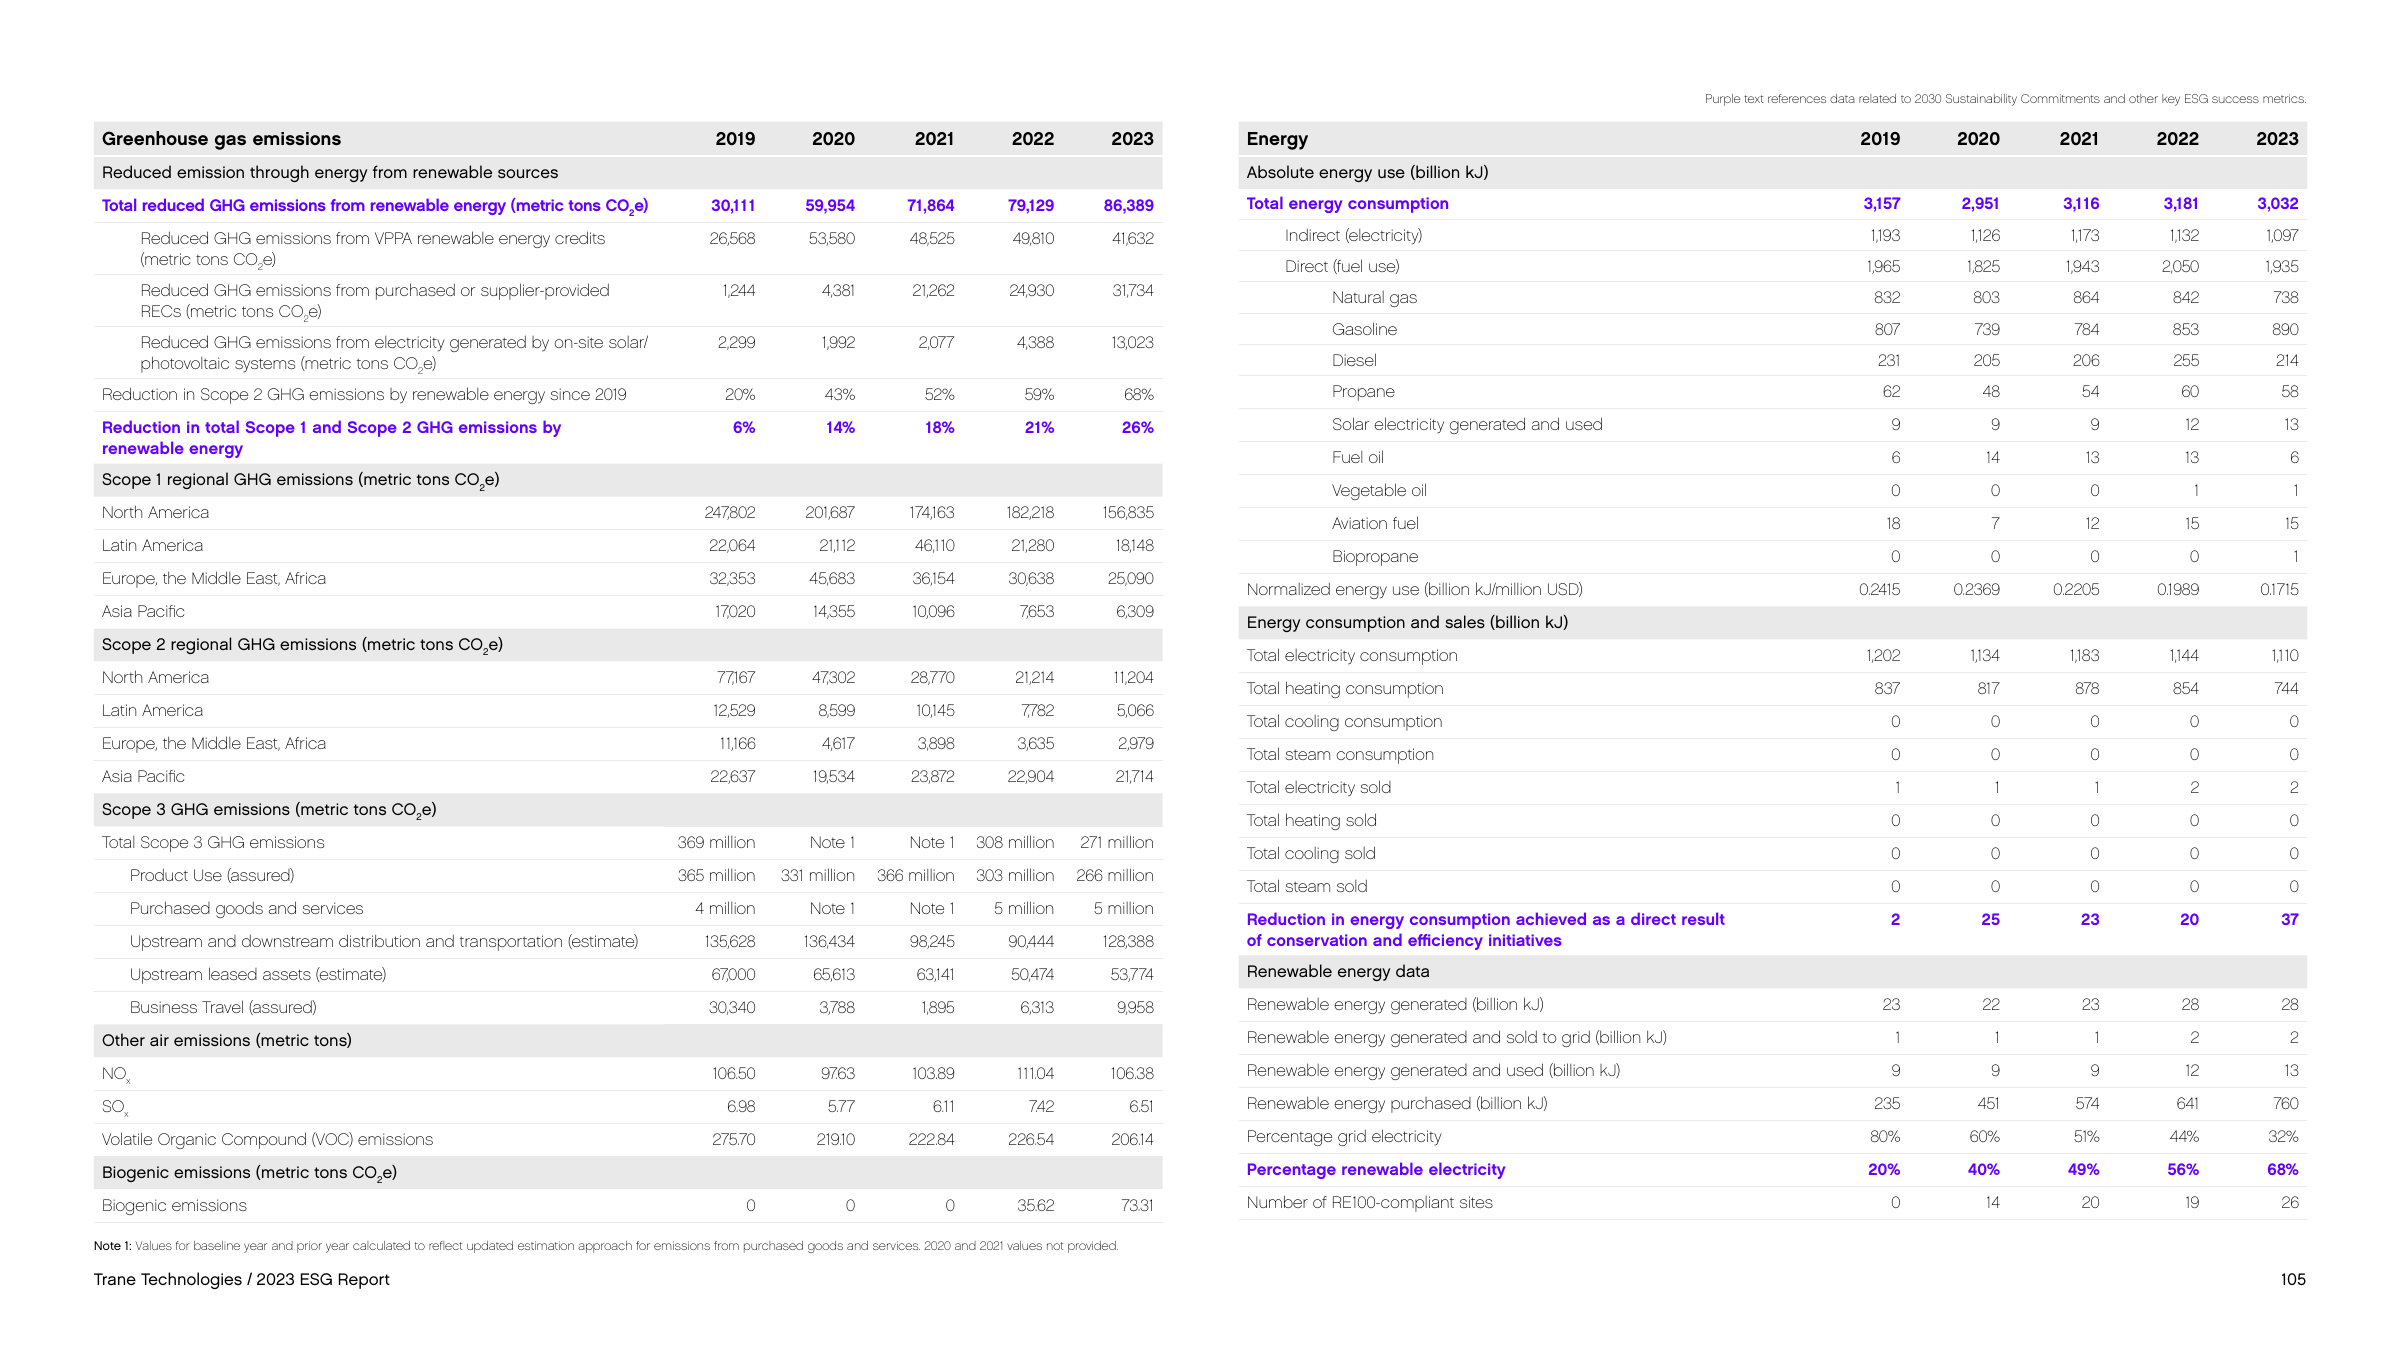Click 'Product Use (assured)' row label

click(212, 875)
